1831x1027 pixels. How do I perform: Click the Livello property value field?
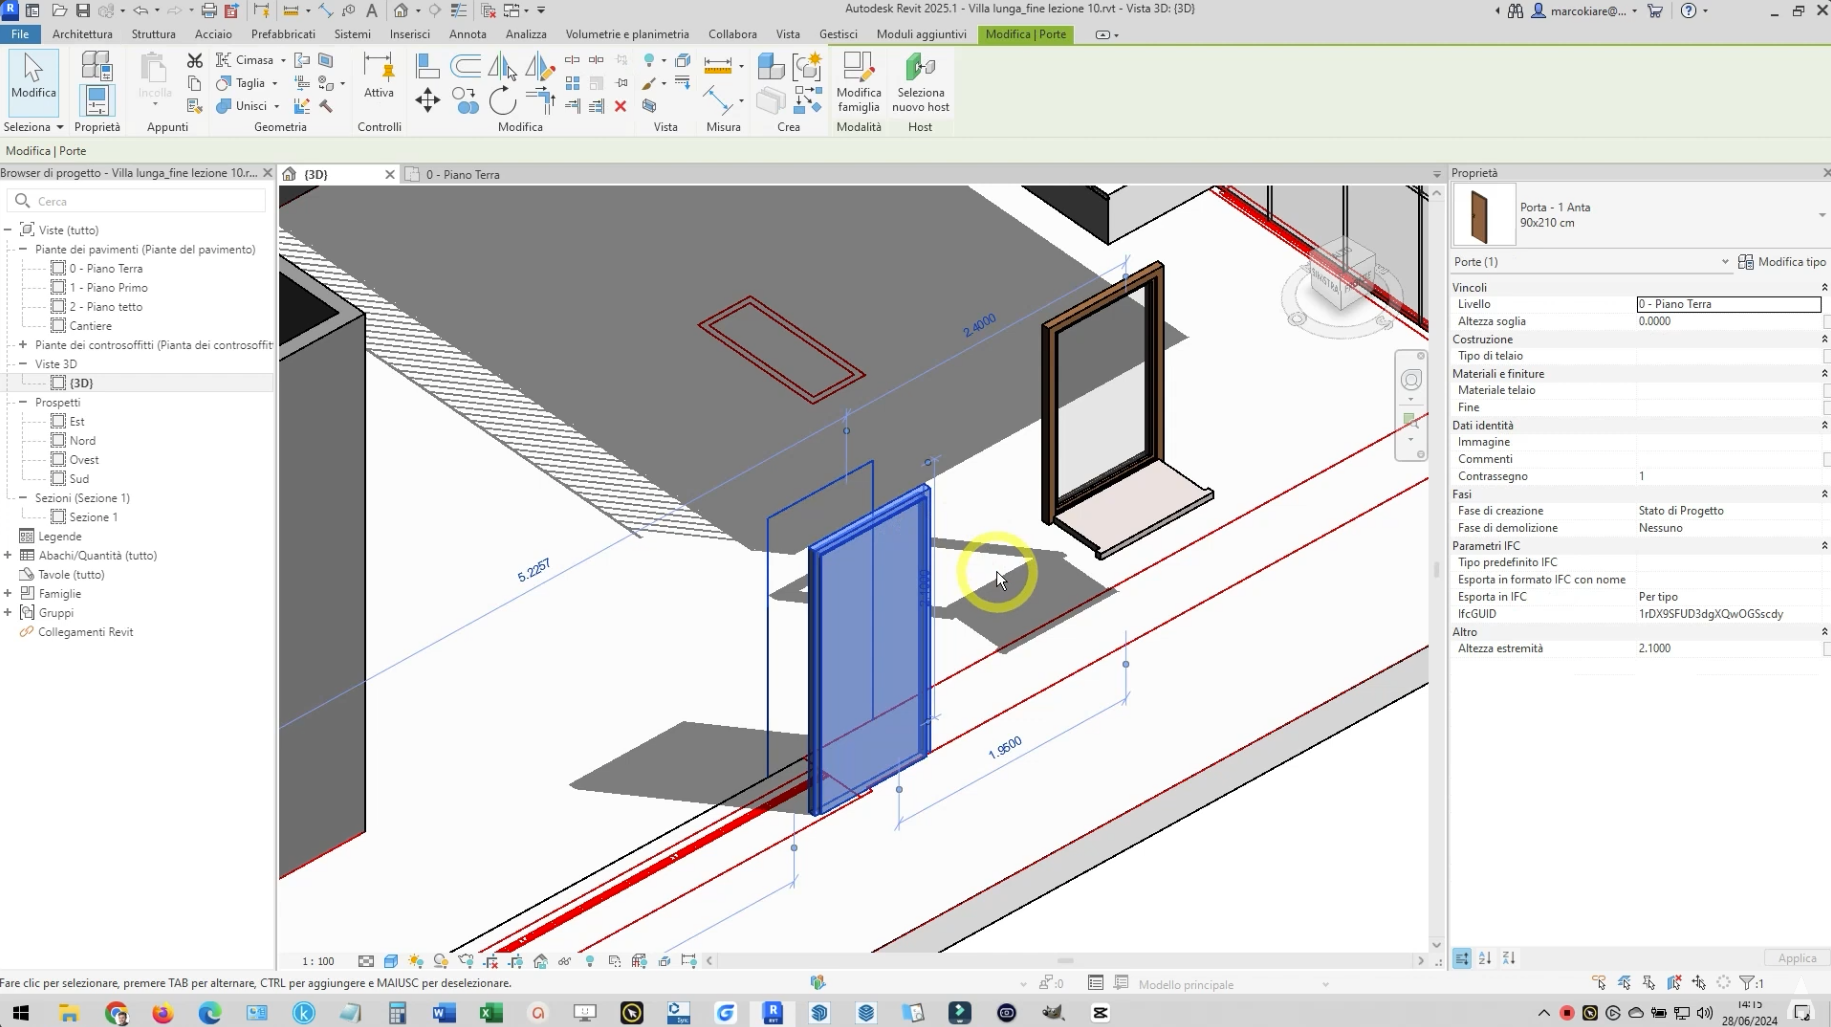[x=1727, y=304]
